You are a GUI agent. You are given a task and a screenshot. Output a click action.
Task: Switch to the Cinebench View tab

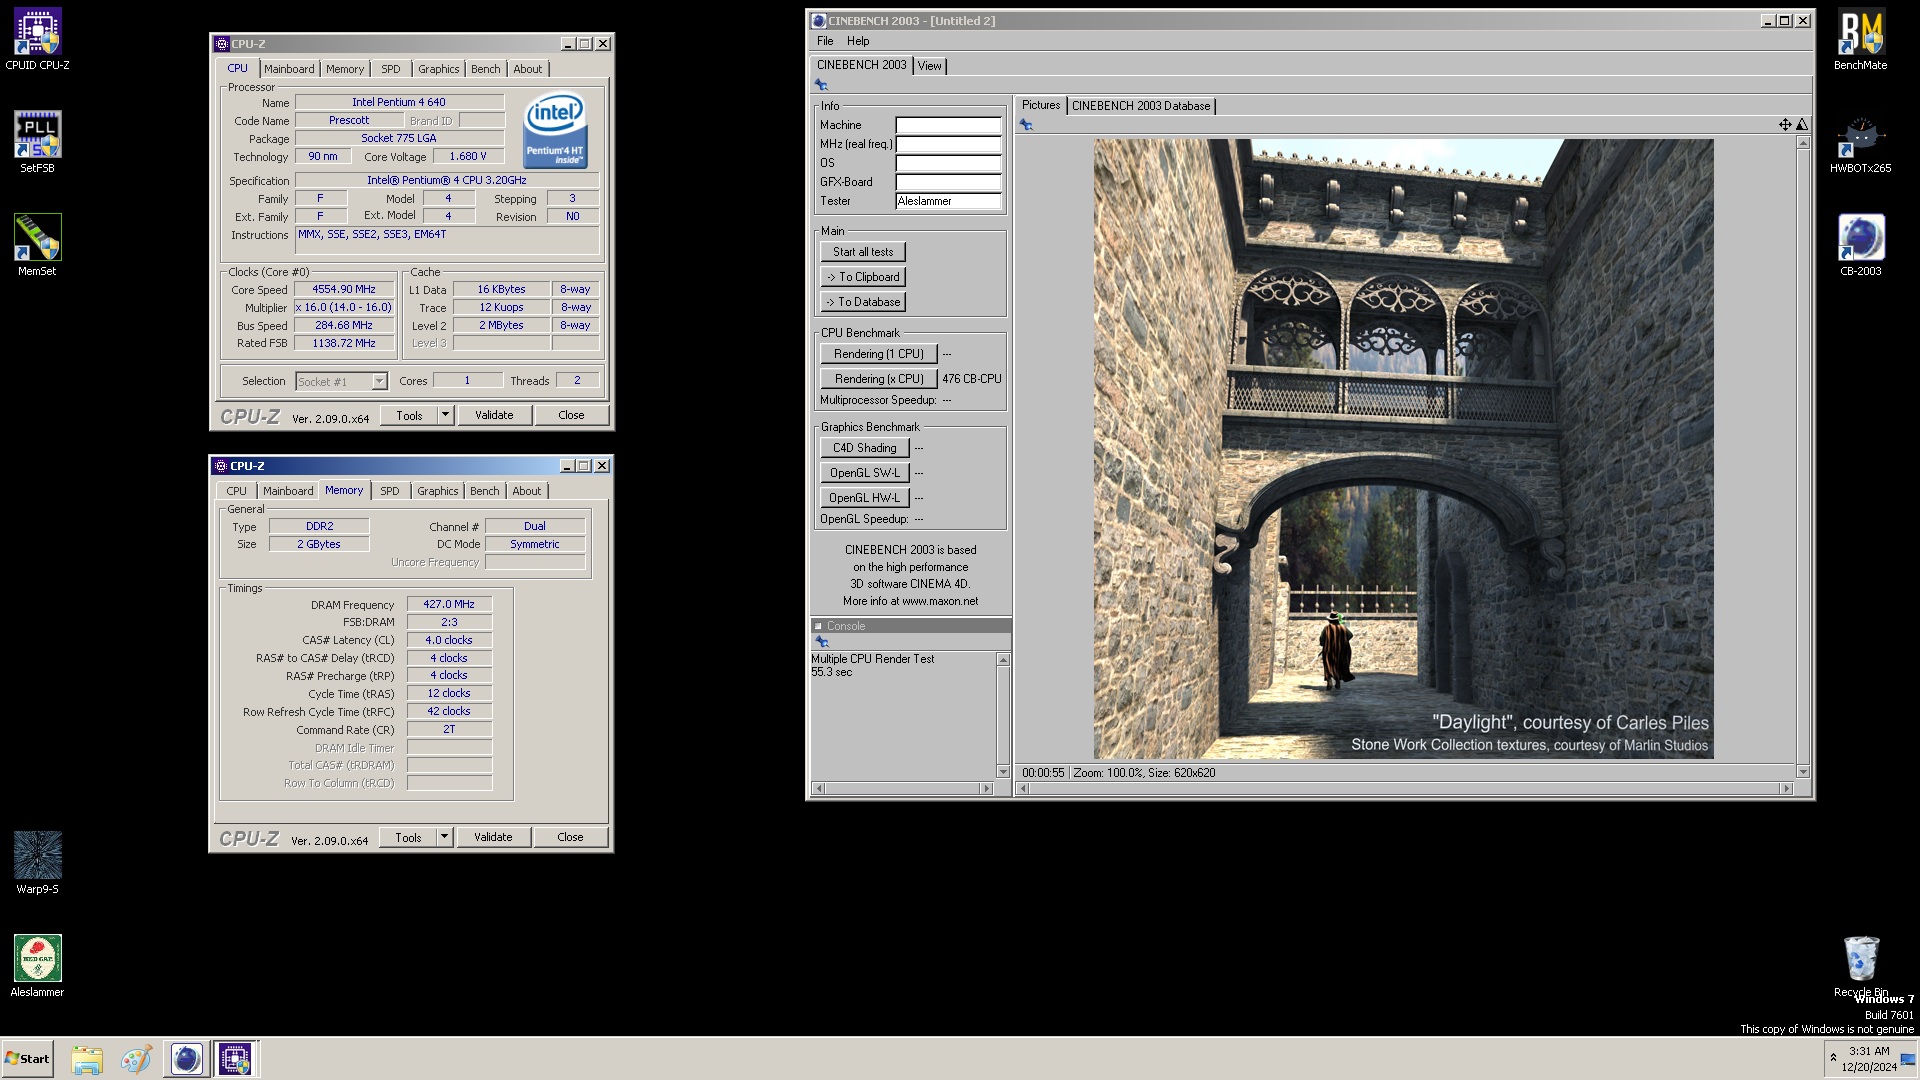click(x=930, y=66)
